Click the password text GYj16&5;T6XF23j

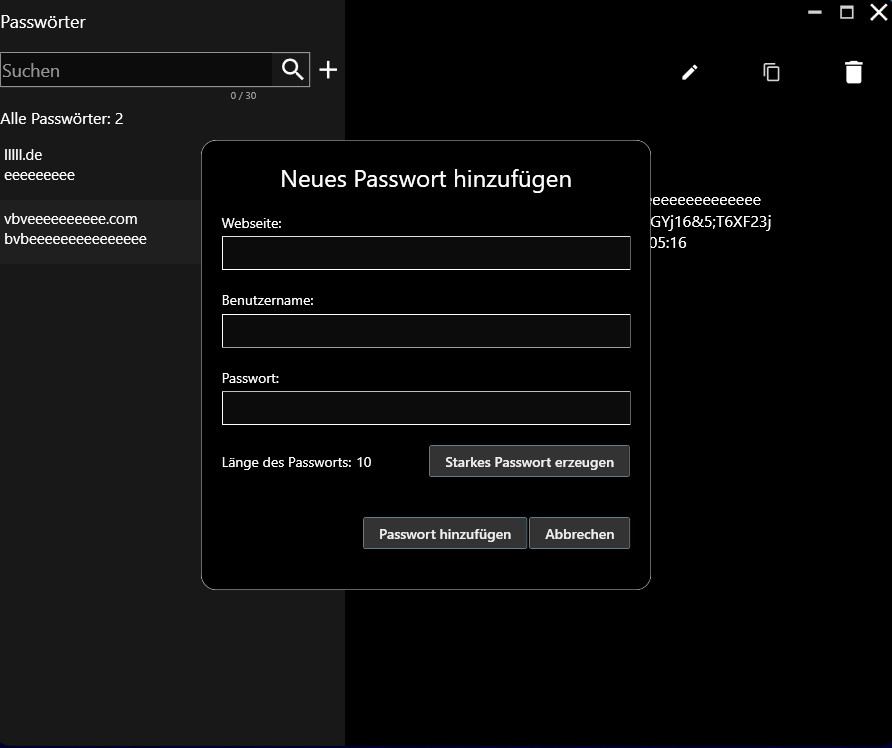click(711, 222)
